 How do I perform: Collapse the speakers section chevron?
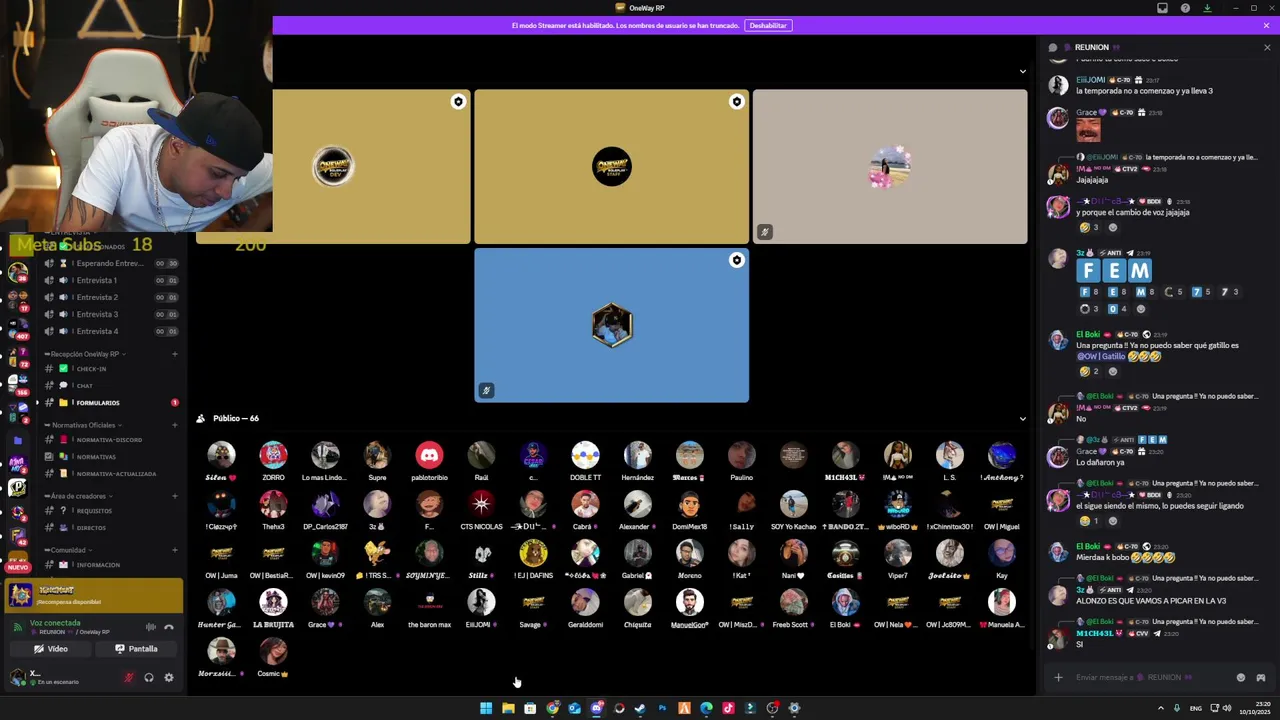tap(1022, 72)
